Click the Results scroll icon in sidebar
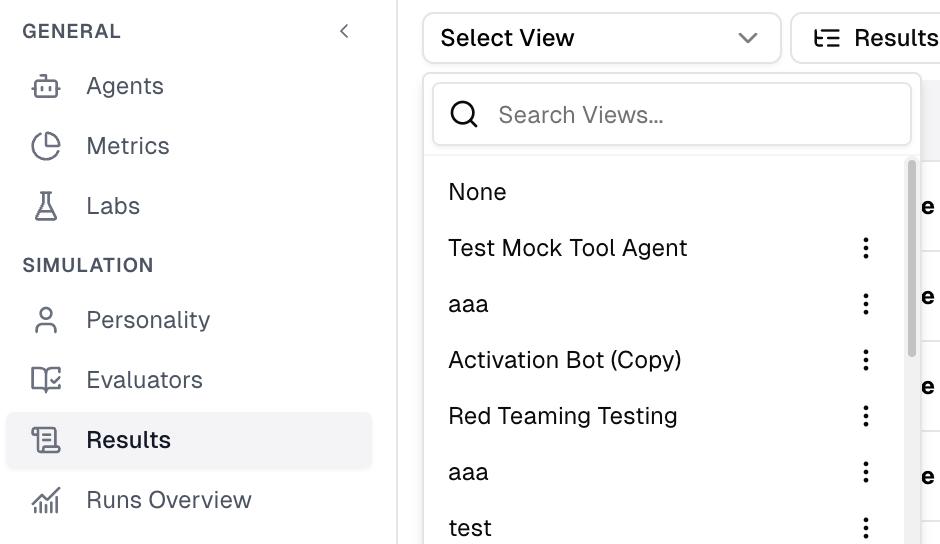 [46, 441]
